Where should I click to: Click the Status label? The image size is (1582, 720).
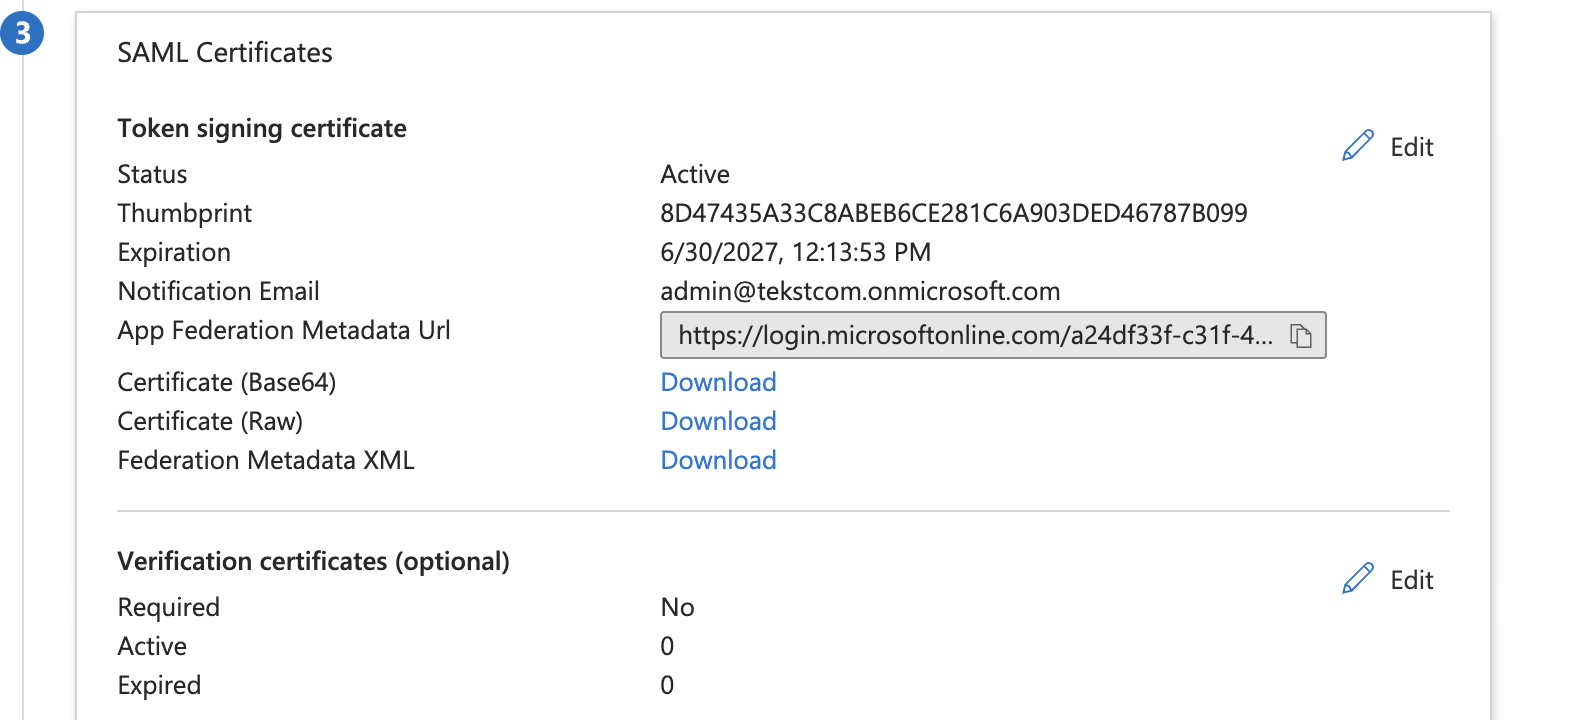click(152, 174)
